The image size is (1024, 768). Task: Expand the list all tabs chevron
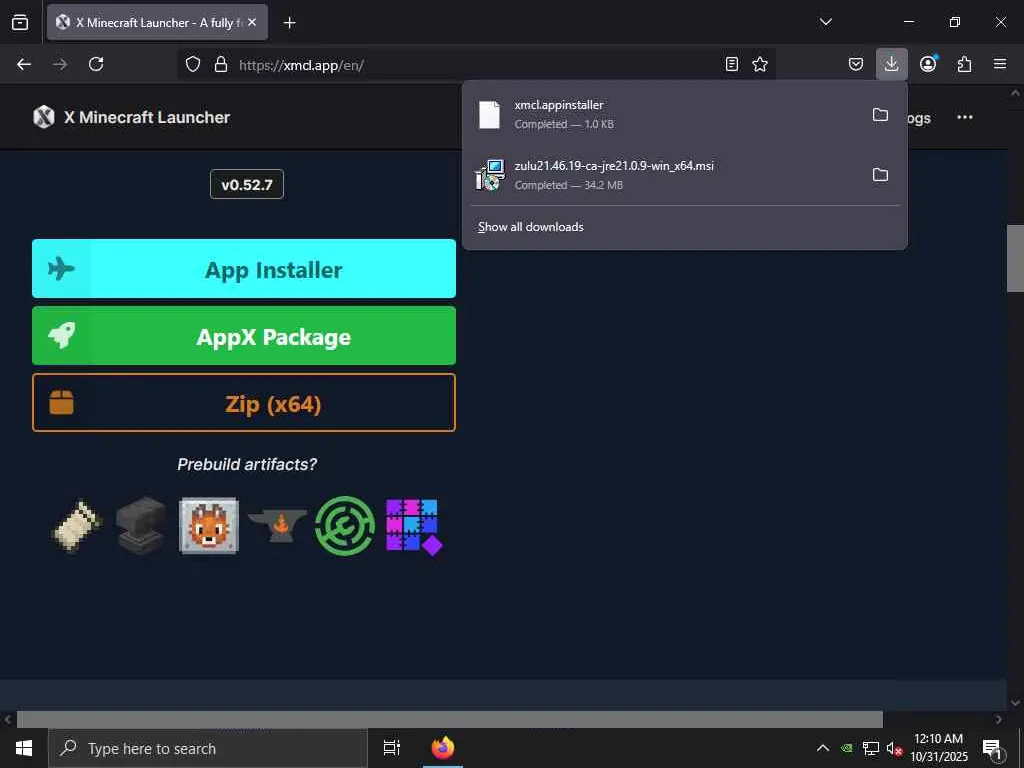(x=825, y=22)
